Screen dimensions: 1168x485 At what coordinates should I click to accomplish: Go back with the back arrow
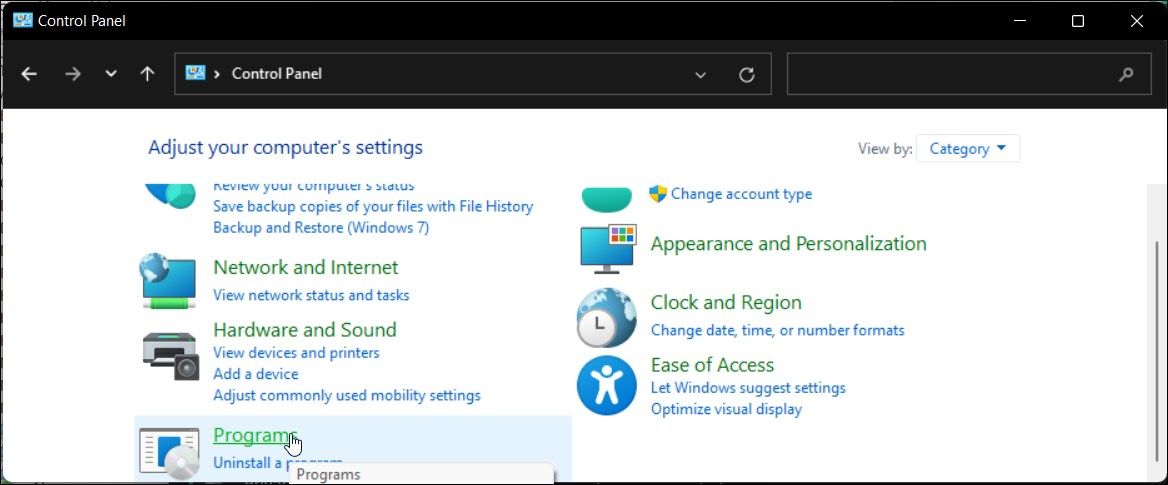click(x=29, y=74)
